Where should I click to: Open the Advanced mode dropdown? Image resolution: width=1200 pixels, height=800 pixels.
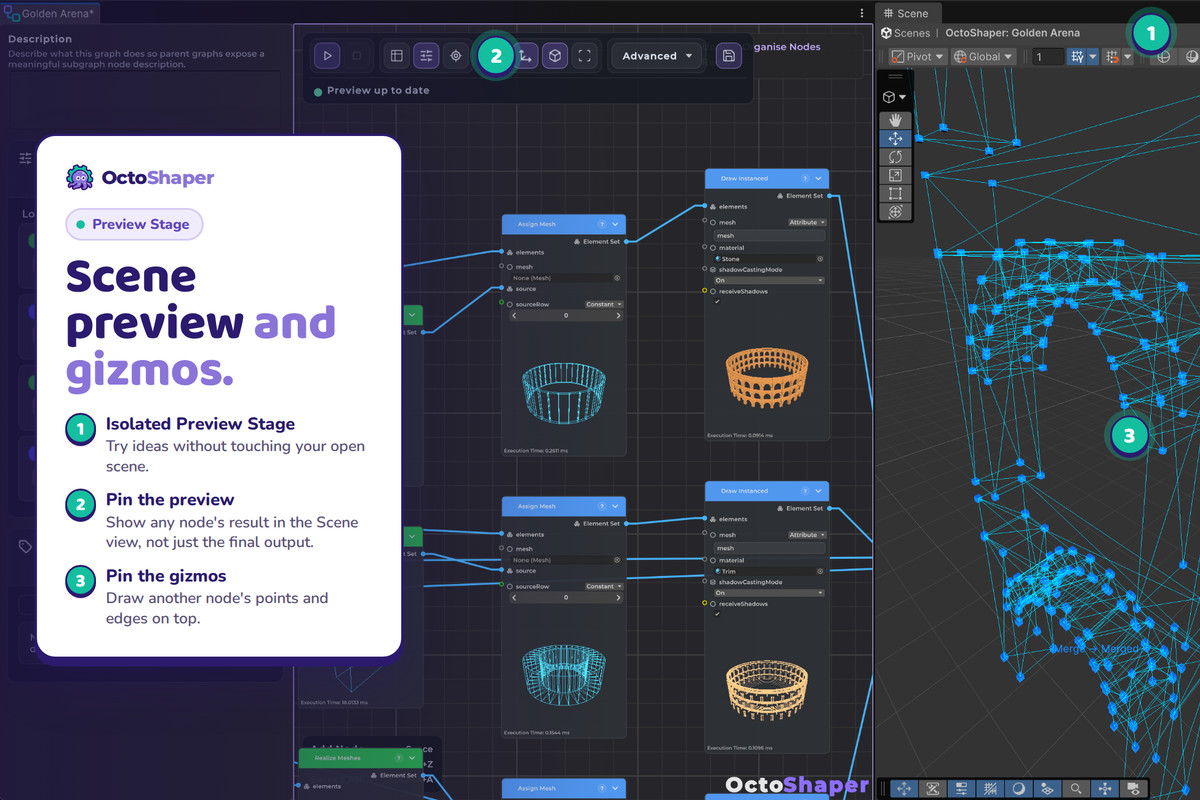tap(657, 56)
